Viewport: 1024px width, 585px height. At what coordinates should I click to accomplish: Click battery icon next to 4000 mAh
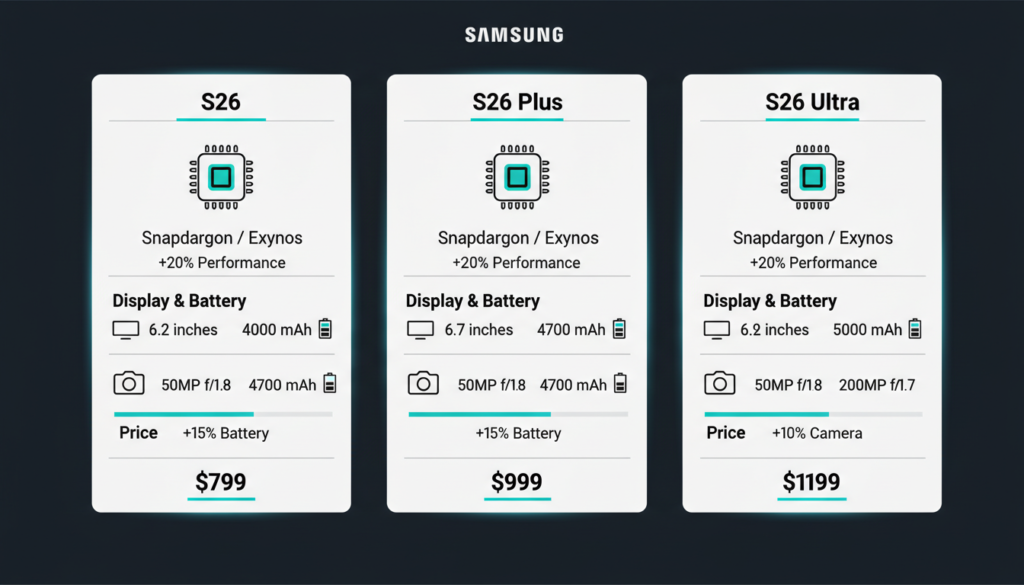coord(326,329)
